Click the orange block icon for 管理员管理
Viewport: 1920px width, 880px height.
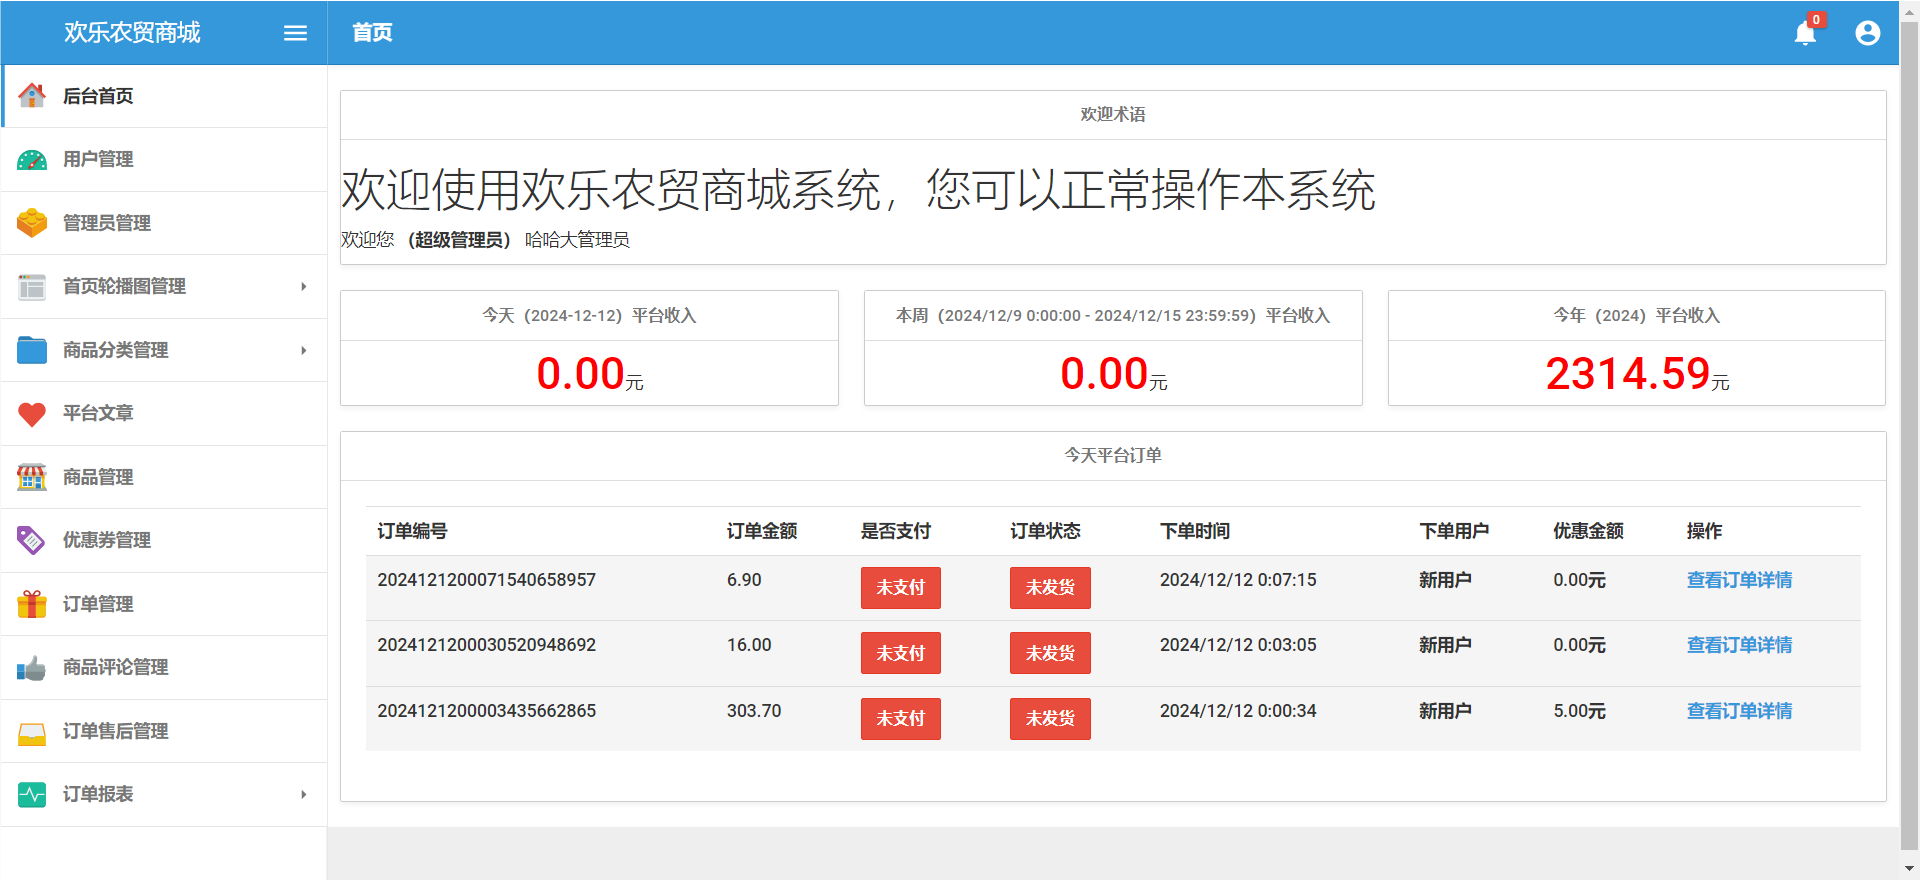tap(32, 223)
